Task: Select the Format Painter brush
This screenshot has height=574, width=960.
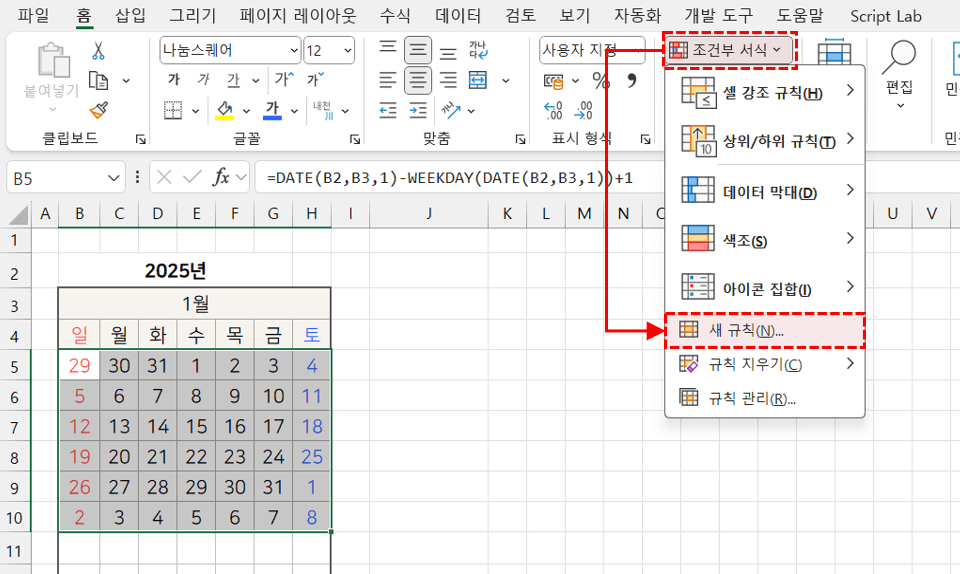Action: (98, 110)
